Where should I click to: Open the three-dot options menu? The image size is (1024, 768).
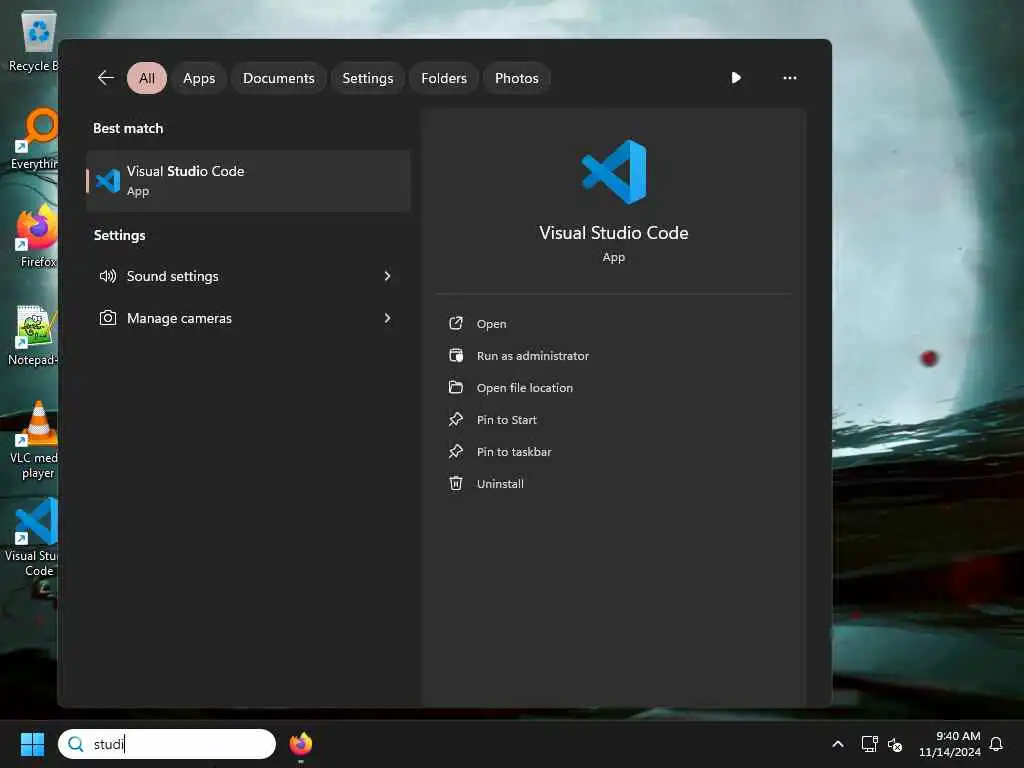click(x=790, y=78)
